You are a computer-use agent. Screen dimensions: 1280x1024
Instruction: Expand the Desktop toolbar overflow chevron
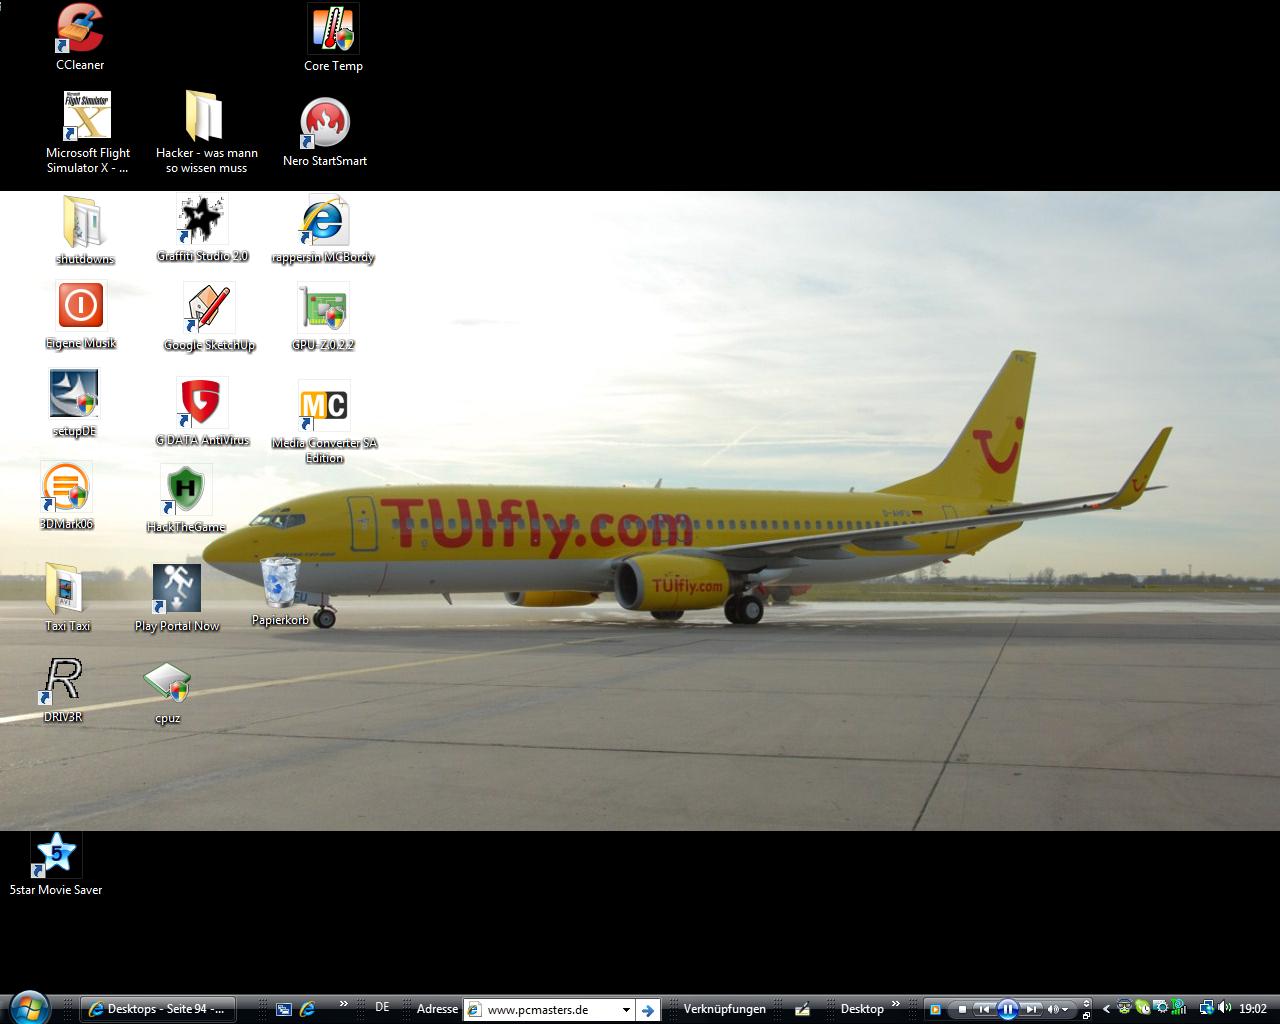(x=895, y=1004)
